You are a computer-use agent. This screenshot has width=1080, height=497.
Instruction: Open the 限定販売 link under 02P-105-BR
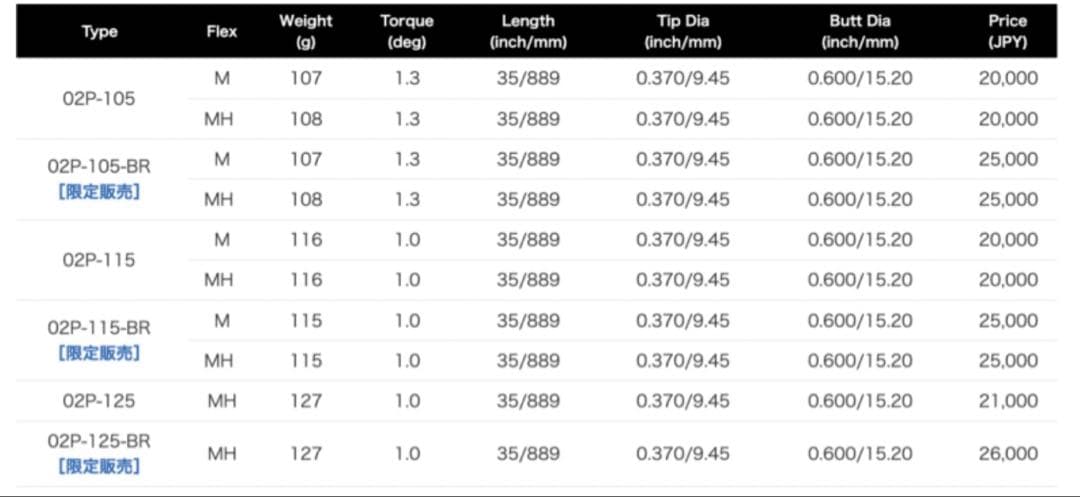pos(99,192)
